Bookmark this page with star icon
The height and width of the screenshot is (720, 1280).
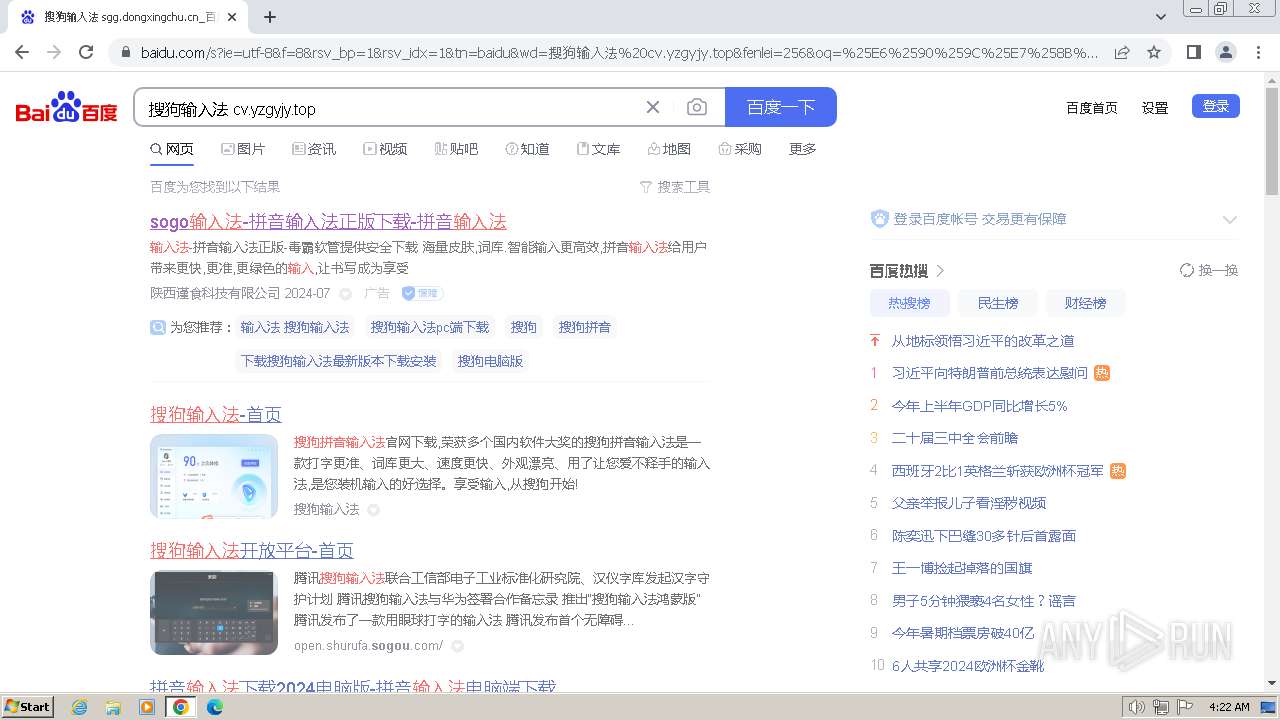click(1154, 52)
